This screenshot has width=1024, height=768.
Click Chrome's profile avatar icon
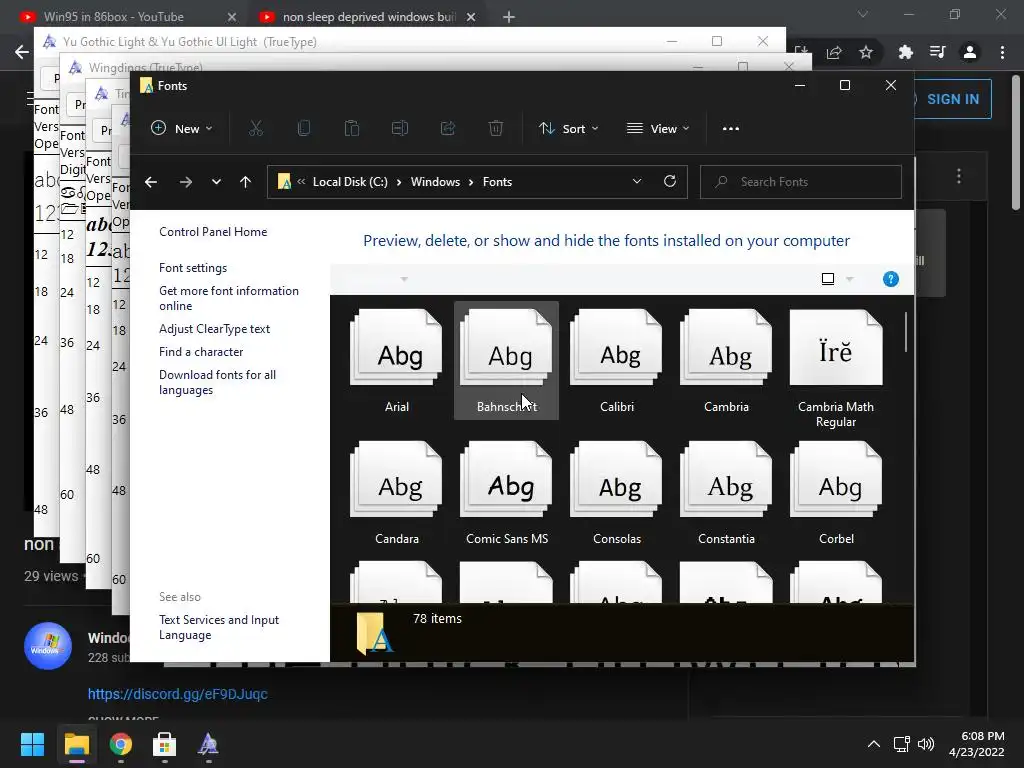point(970,52)
